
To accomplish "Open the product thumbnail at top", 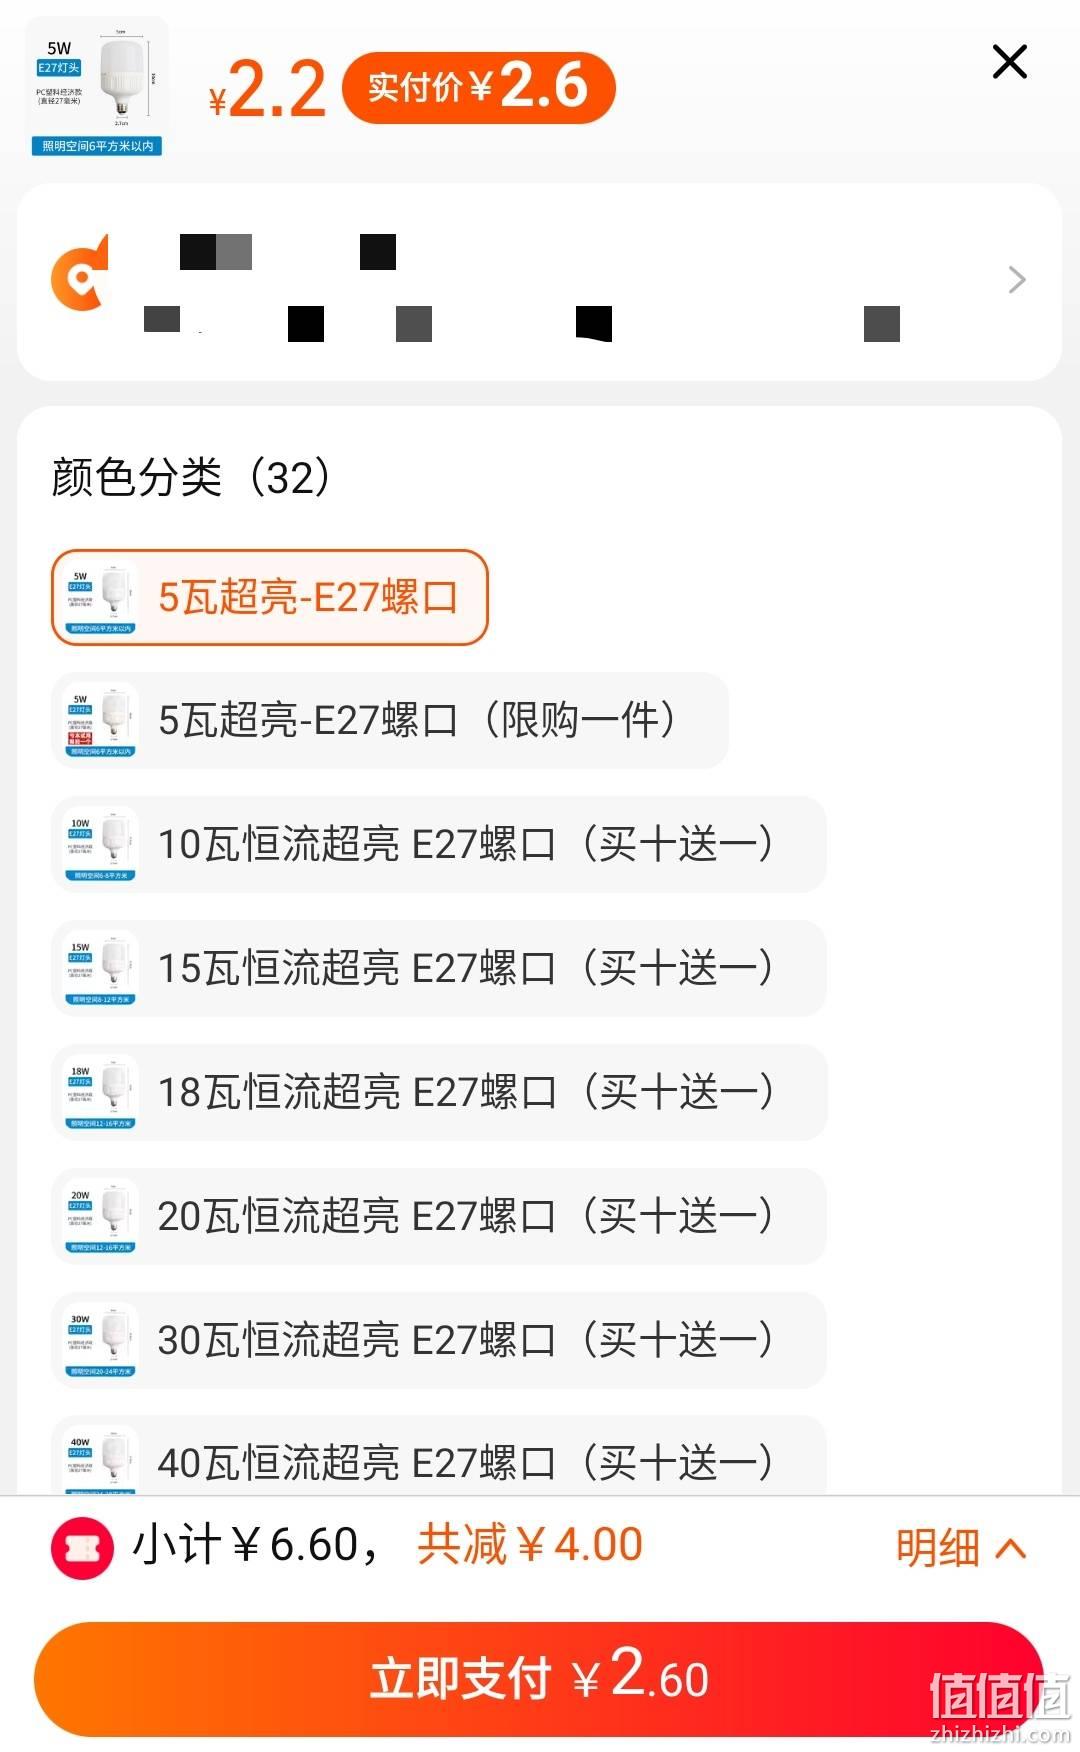I will point(97,88).
